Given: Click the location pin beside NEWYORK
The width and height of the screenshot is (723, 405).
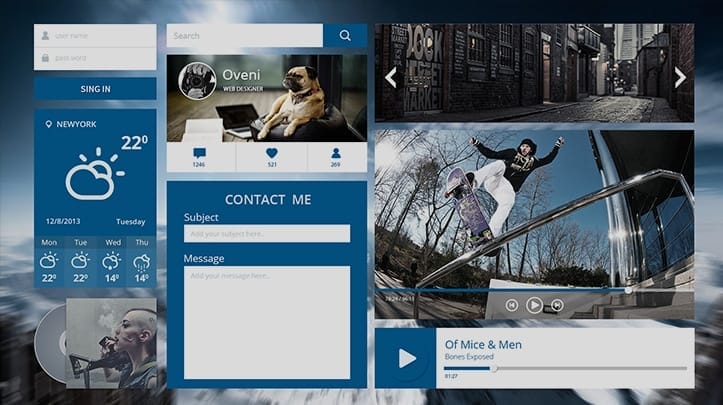Looking at the screenshot, I should 48,125.
